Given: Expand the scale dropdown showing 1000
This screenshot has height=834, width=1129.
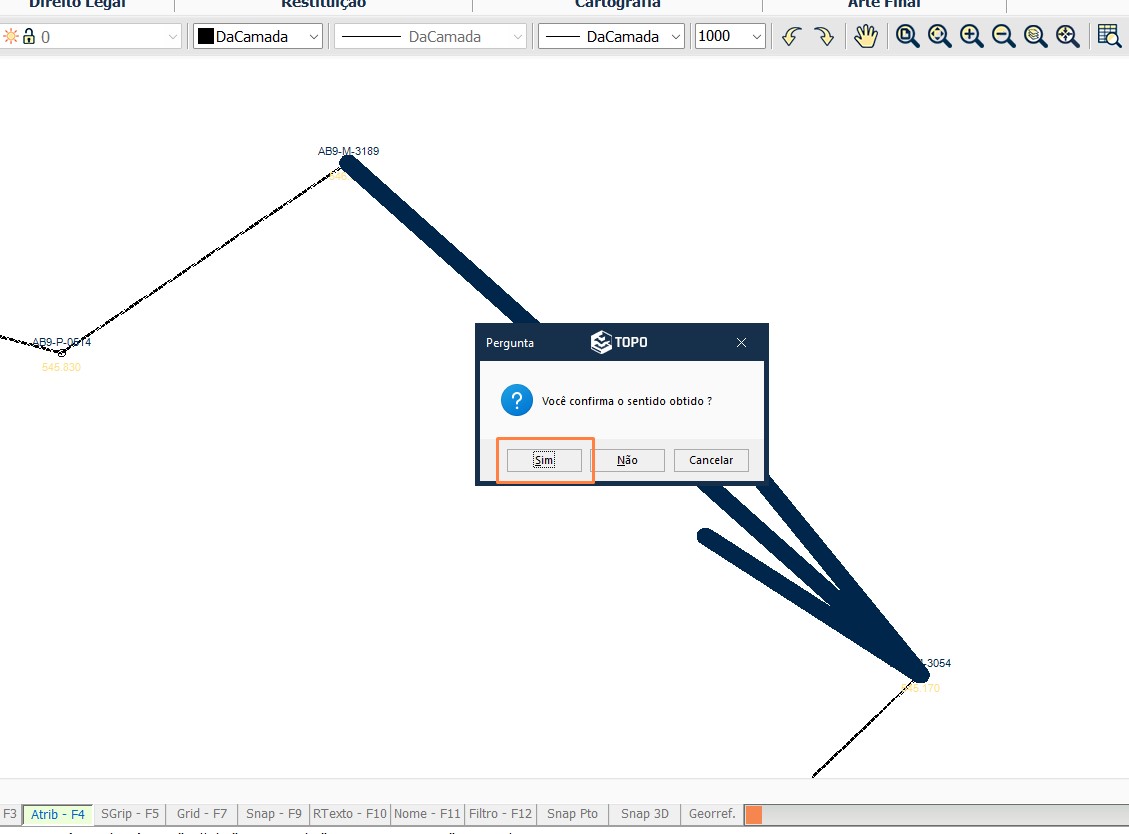Looking at the screenshot, I should [756, 36].
